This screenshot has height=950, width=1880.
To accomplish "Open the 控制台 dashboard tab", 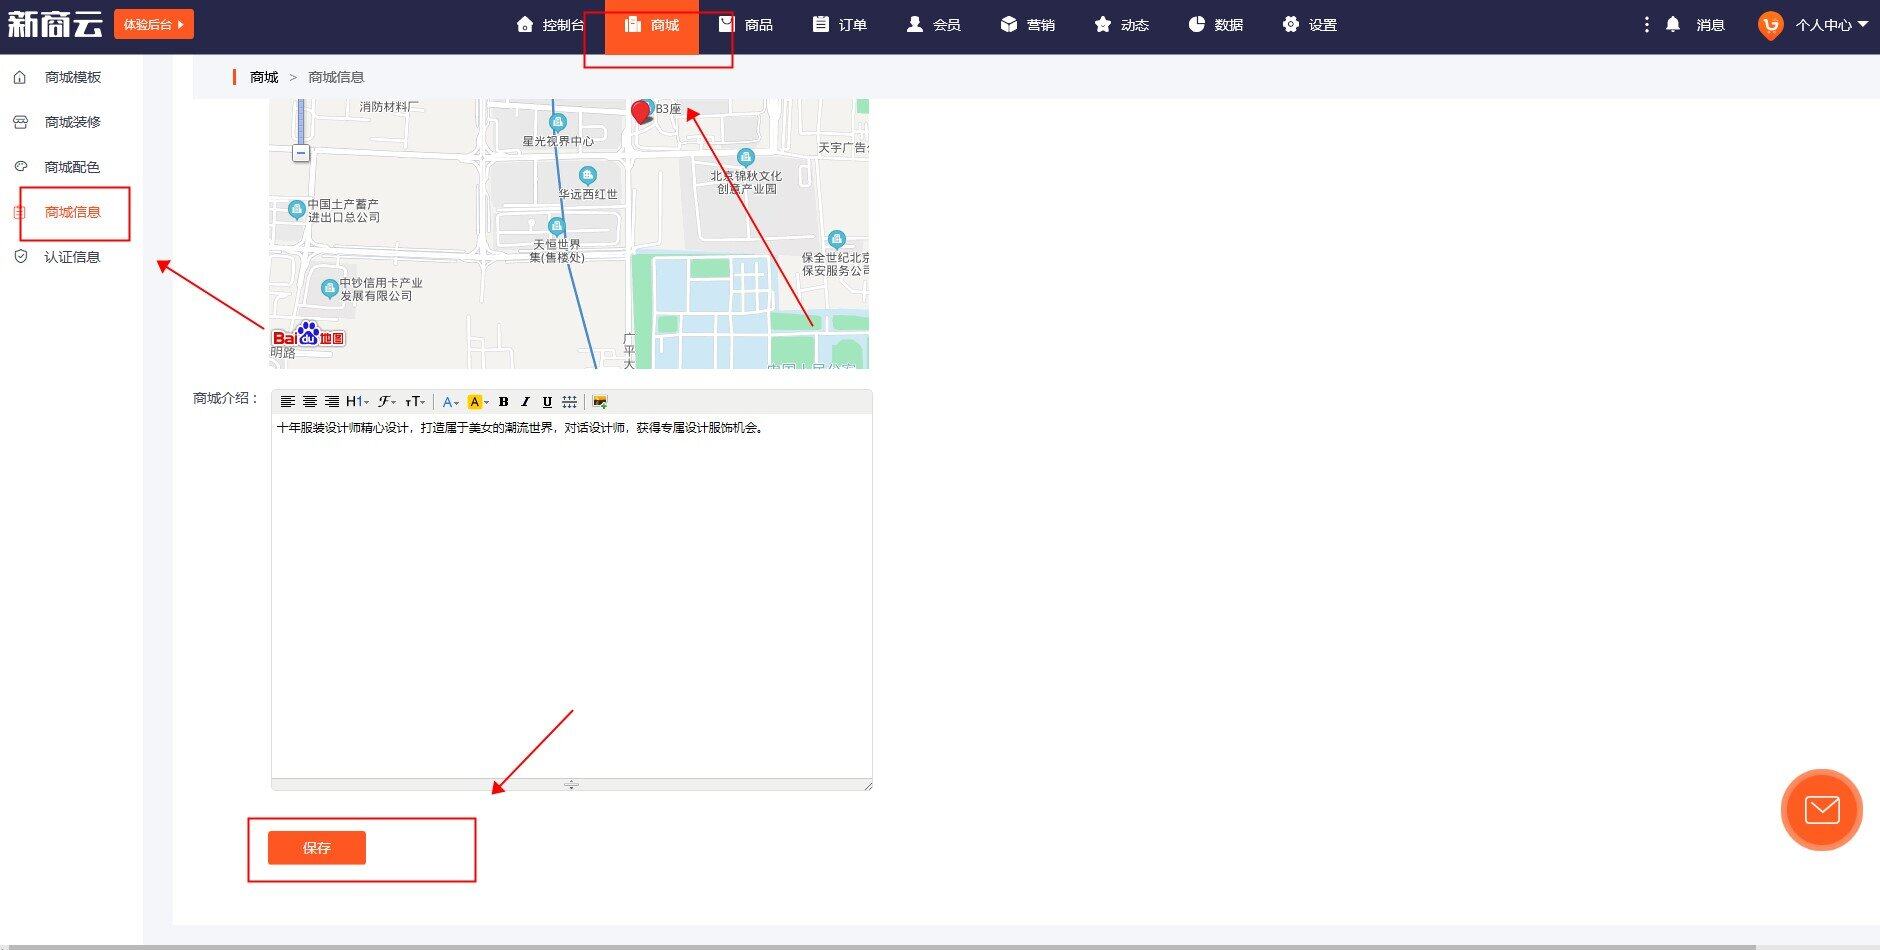I will (550, 25).
